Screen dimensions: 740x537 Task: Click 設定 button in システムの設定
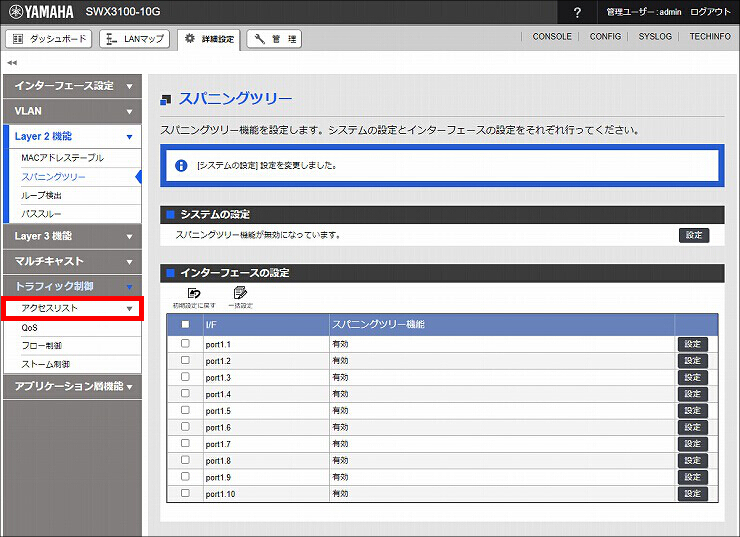tap(694, 235)
